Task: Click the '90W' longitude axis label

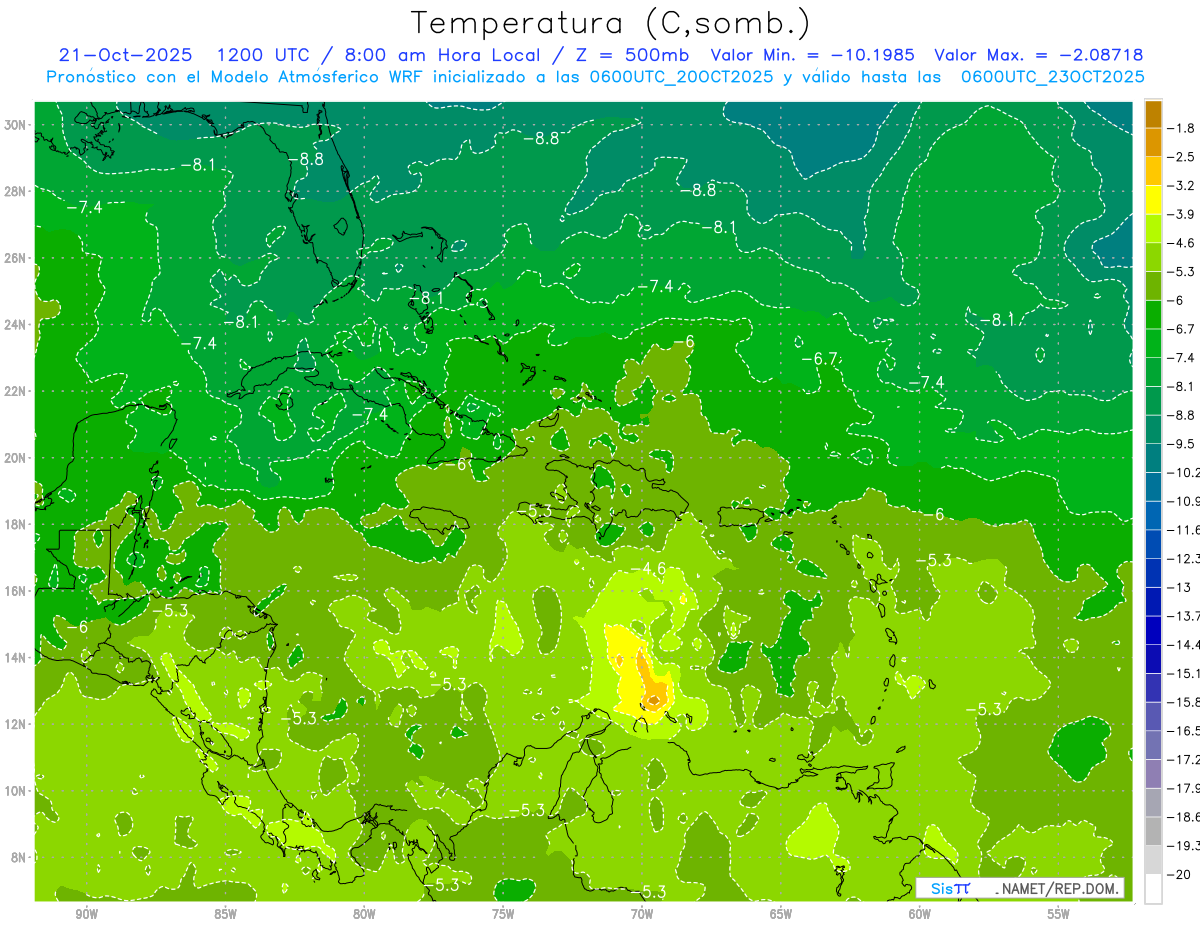Action: click(x=87, y=913)
